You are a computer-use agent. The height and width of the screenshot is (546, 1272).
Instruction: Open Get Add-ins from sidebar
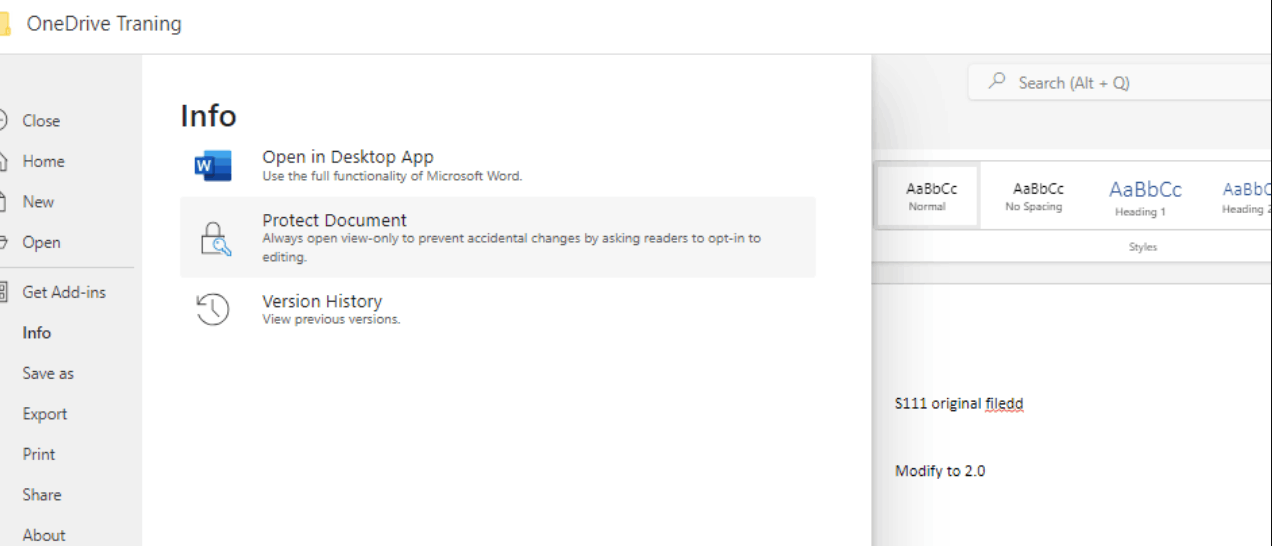tap(64, 292)
